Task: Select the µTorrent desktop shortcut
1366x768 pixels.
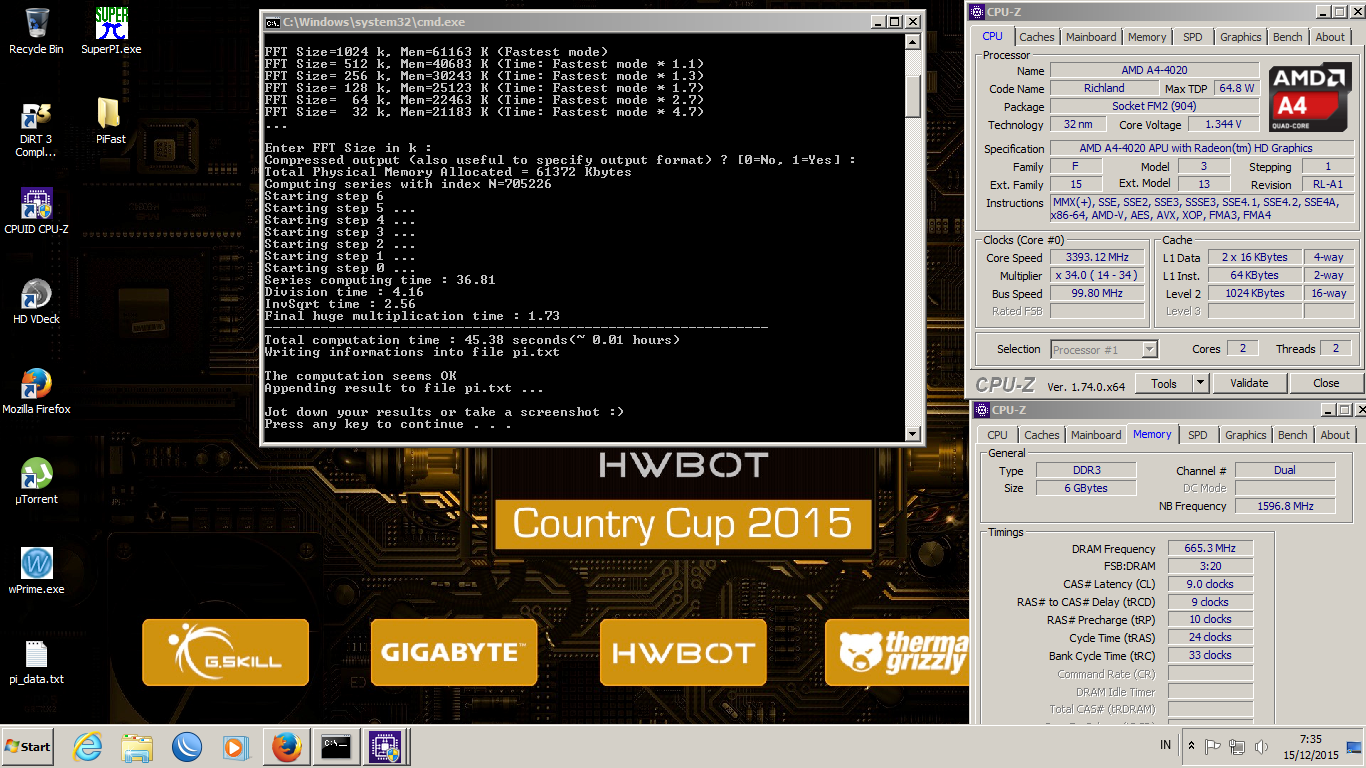Action: (36, 480)
